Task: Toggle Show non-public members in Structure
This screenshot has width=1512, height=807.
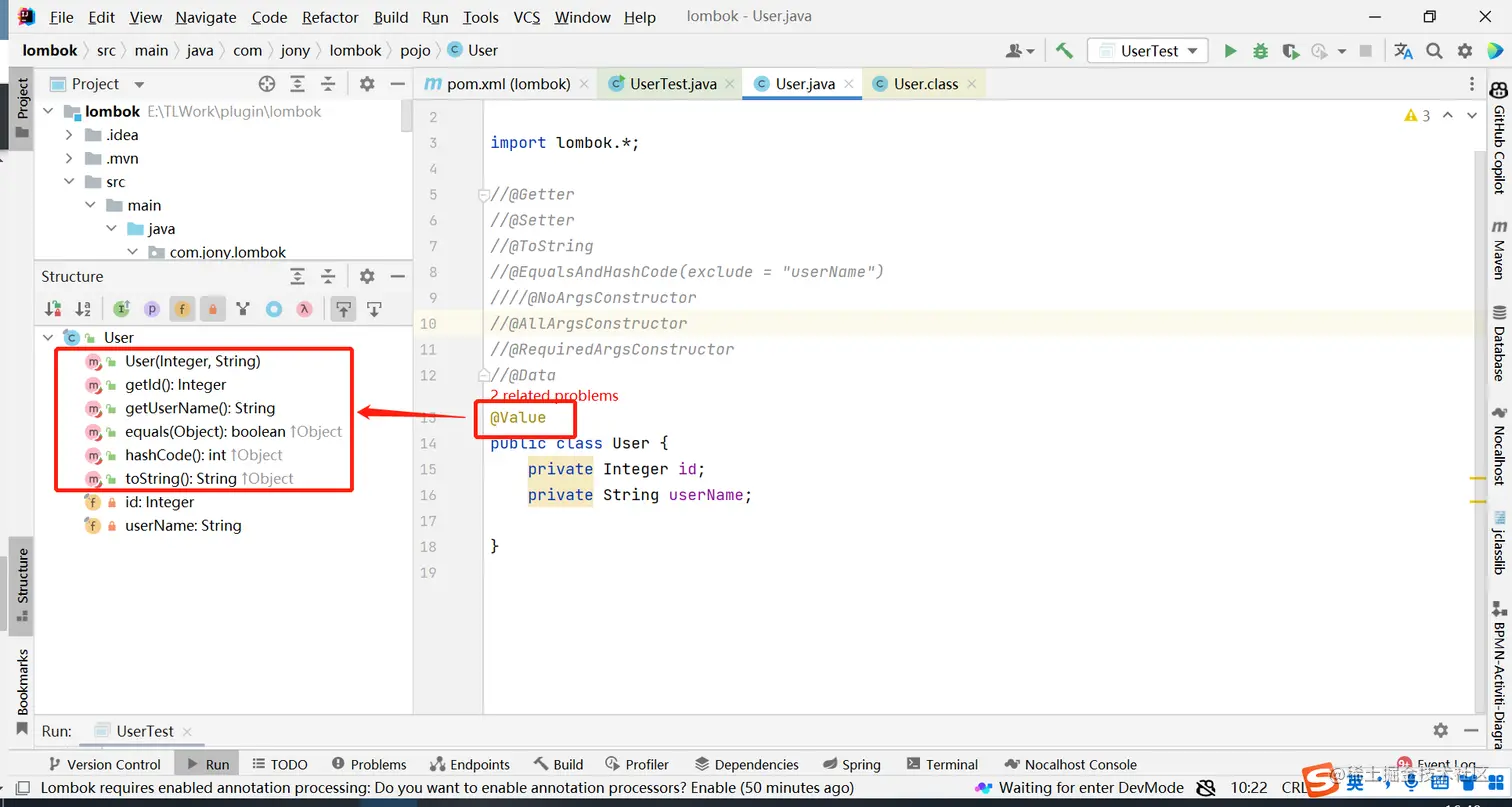Action: [x=212, y=309]
